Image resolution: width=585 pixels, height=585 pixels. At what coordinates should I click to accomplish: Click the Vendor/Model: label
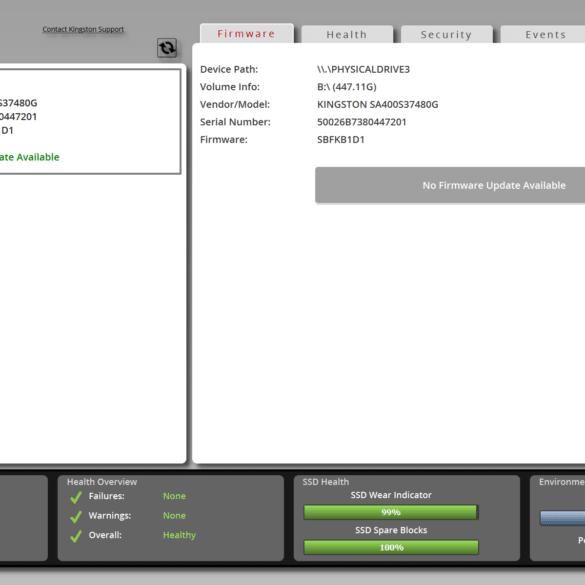(235, 104)
